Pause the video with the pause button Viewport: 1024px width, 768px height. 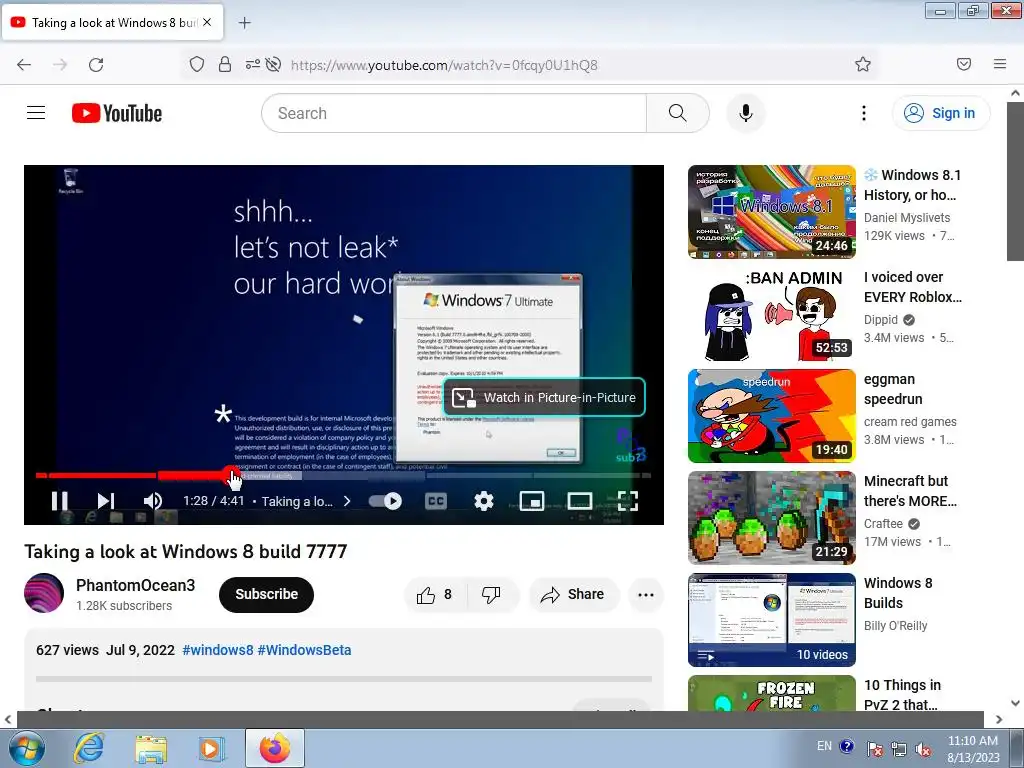pyautogui.click(x=59, y=501)
